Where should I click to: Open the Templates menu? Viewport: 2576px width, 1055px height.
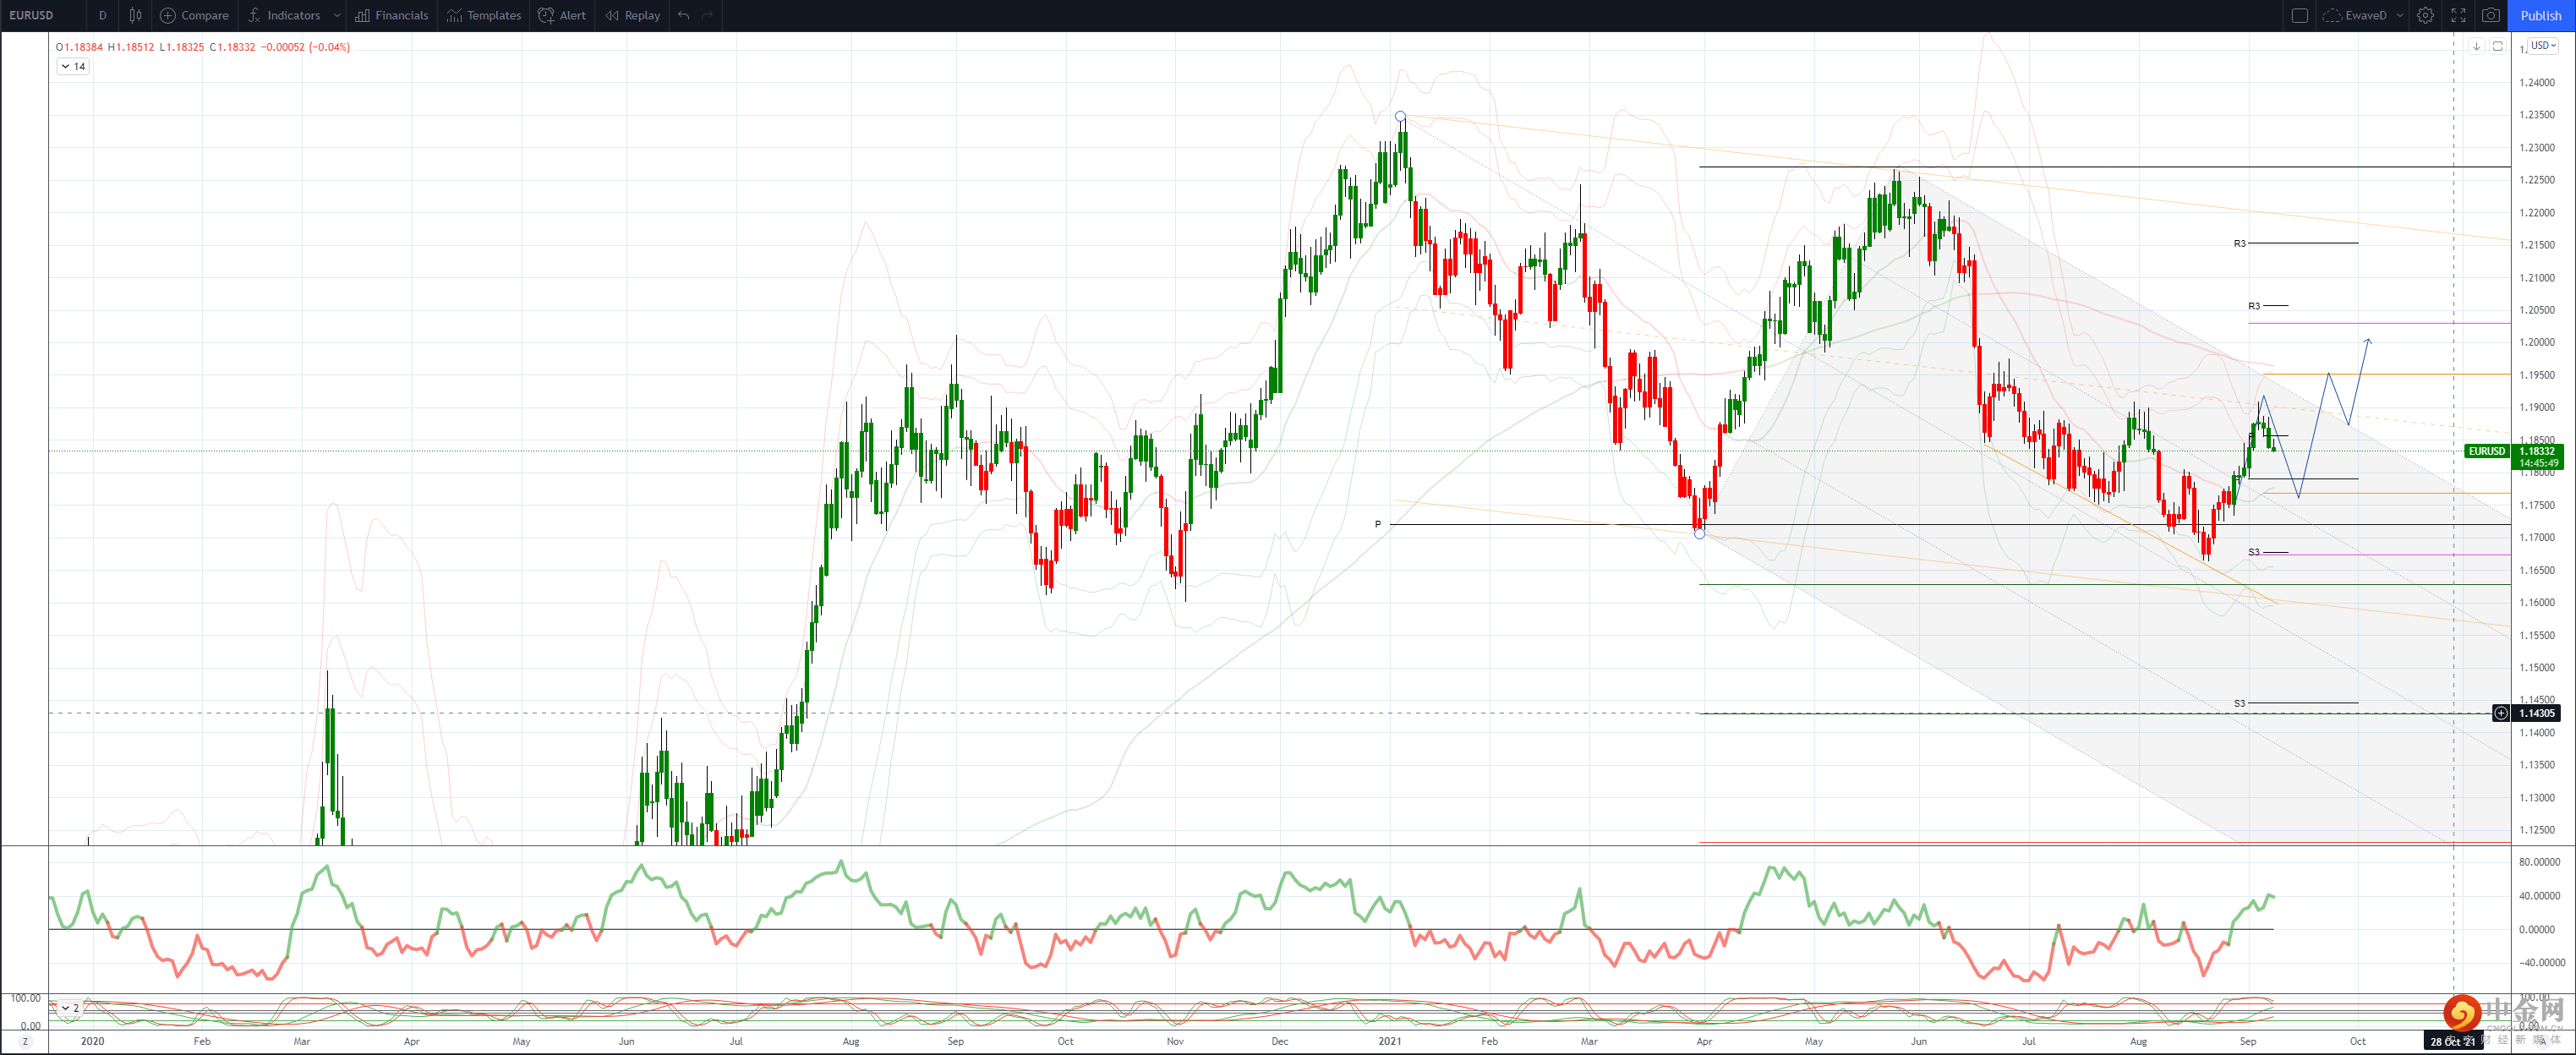coord(484,15)
